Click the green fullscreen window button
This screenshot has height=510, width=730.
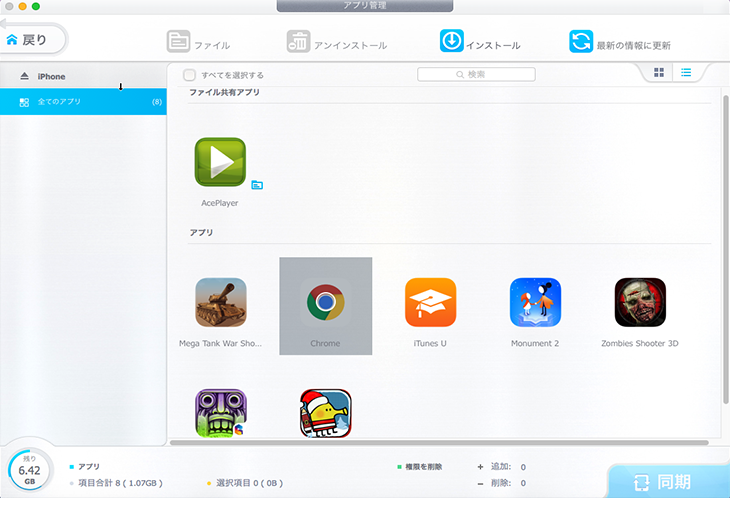coord(35,7)
